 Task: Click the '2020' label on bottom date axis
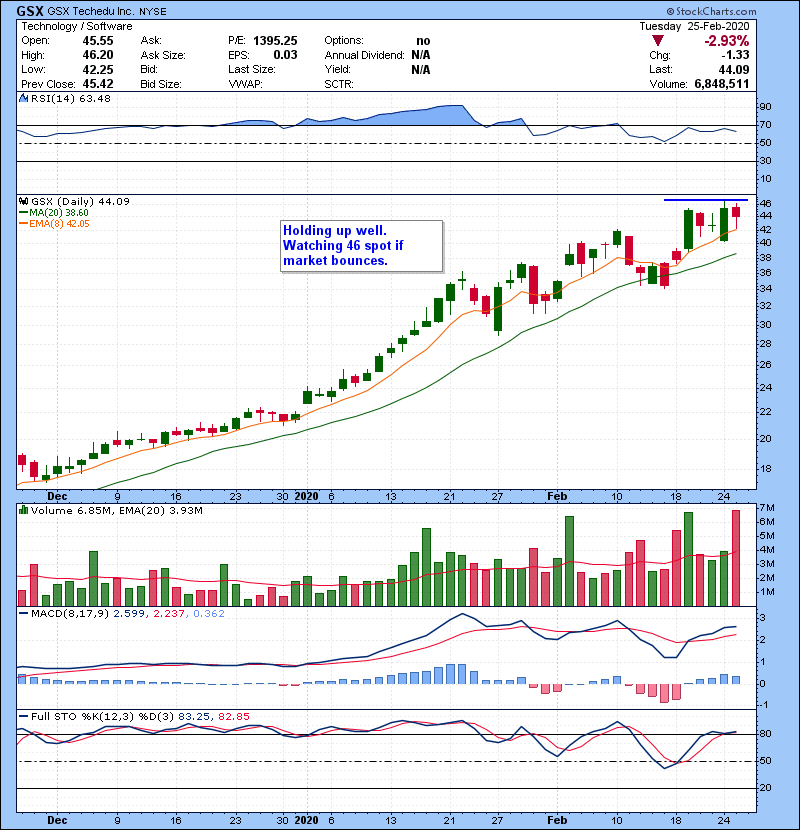pyautogui.click(x=307, y=820)
